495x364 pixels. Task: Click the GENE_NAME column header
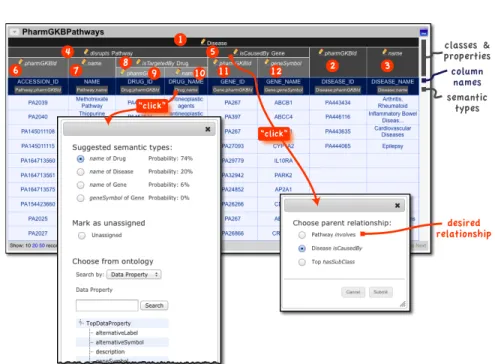[283, 82]
